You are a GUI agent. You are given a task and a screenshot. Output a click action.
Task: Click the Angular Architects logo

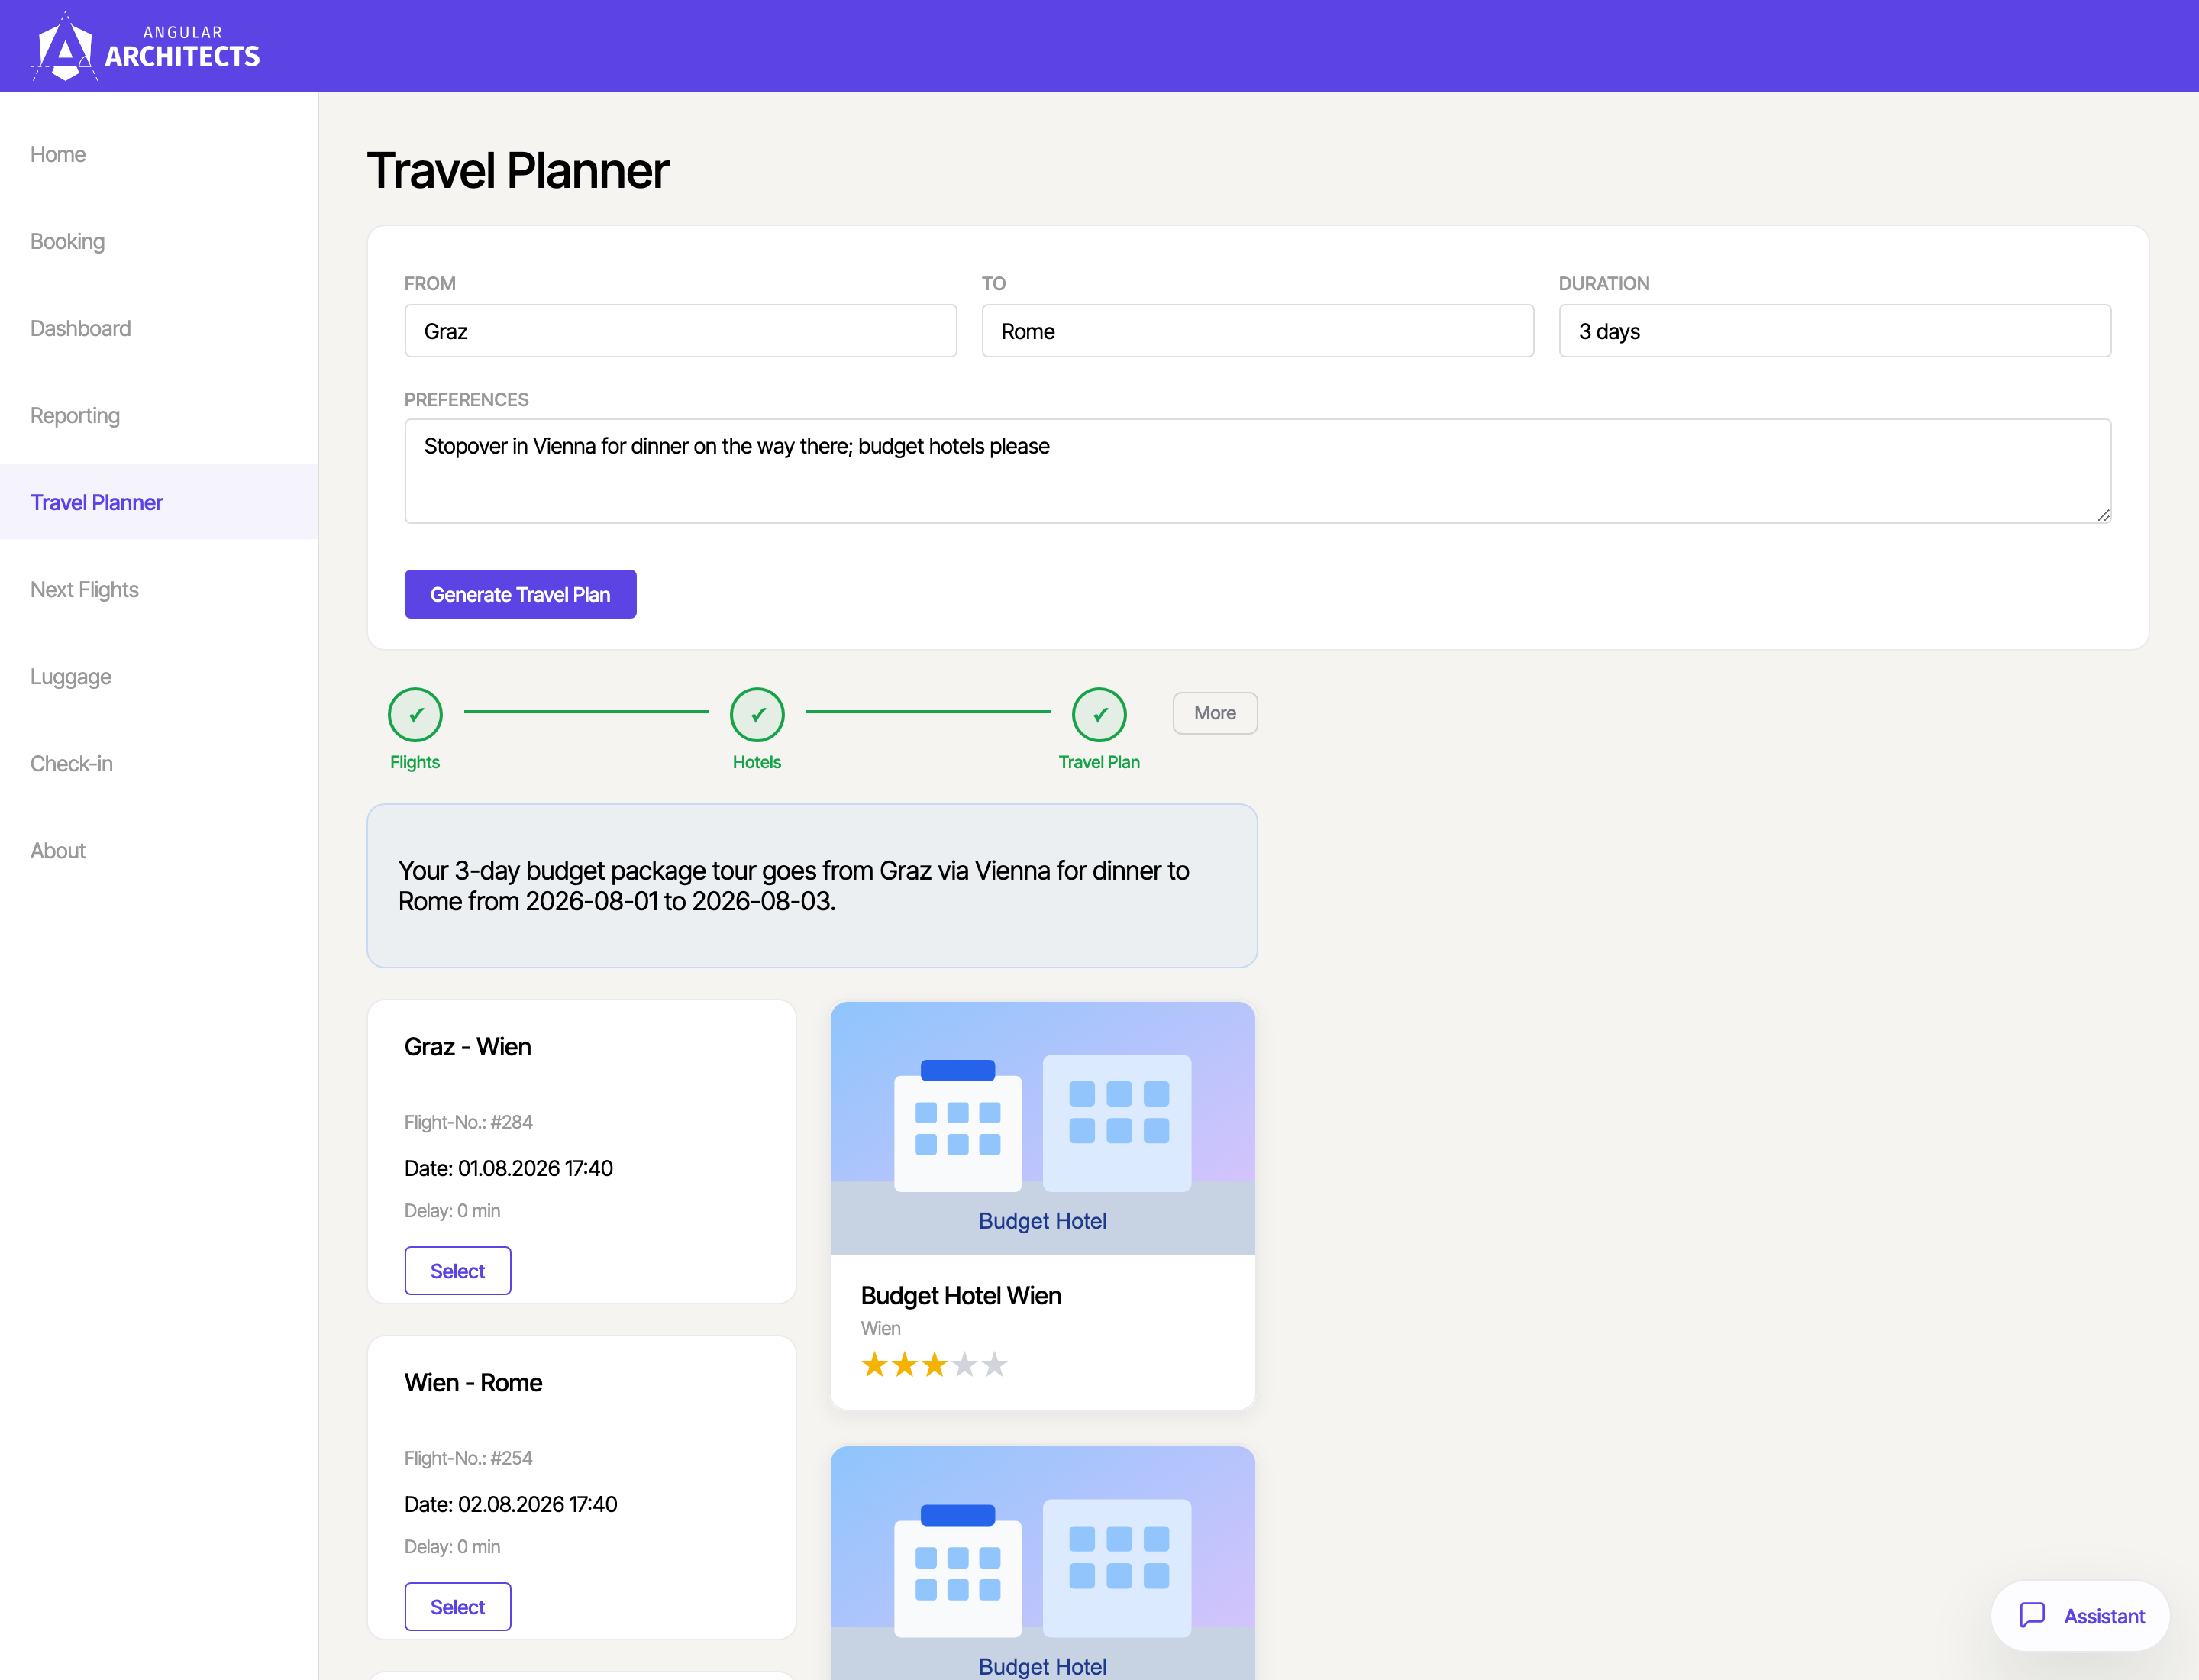pyautogui.click(x=145, y=46)
